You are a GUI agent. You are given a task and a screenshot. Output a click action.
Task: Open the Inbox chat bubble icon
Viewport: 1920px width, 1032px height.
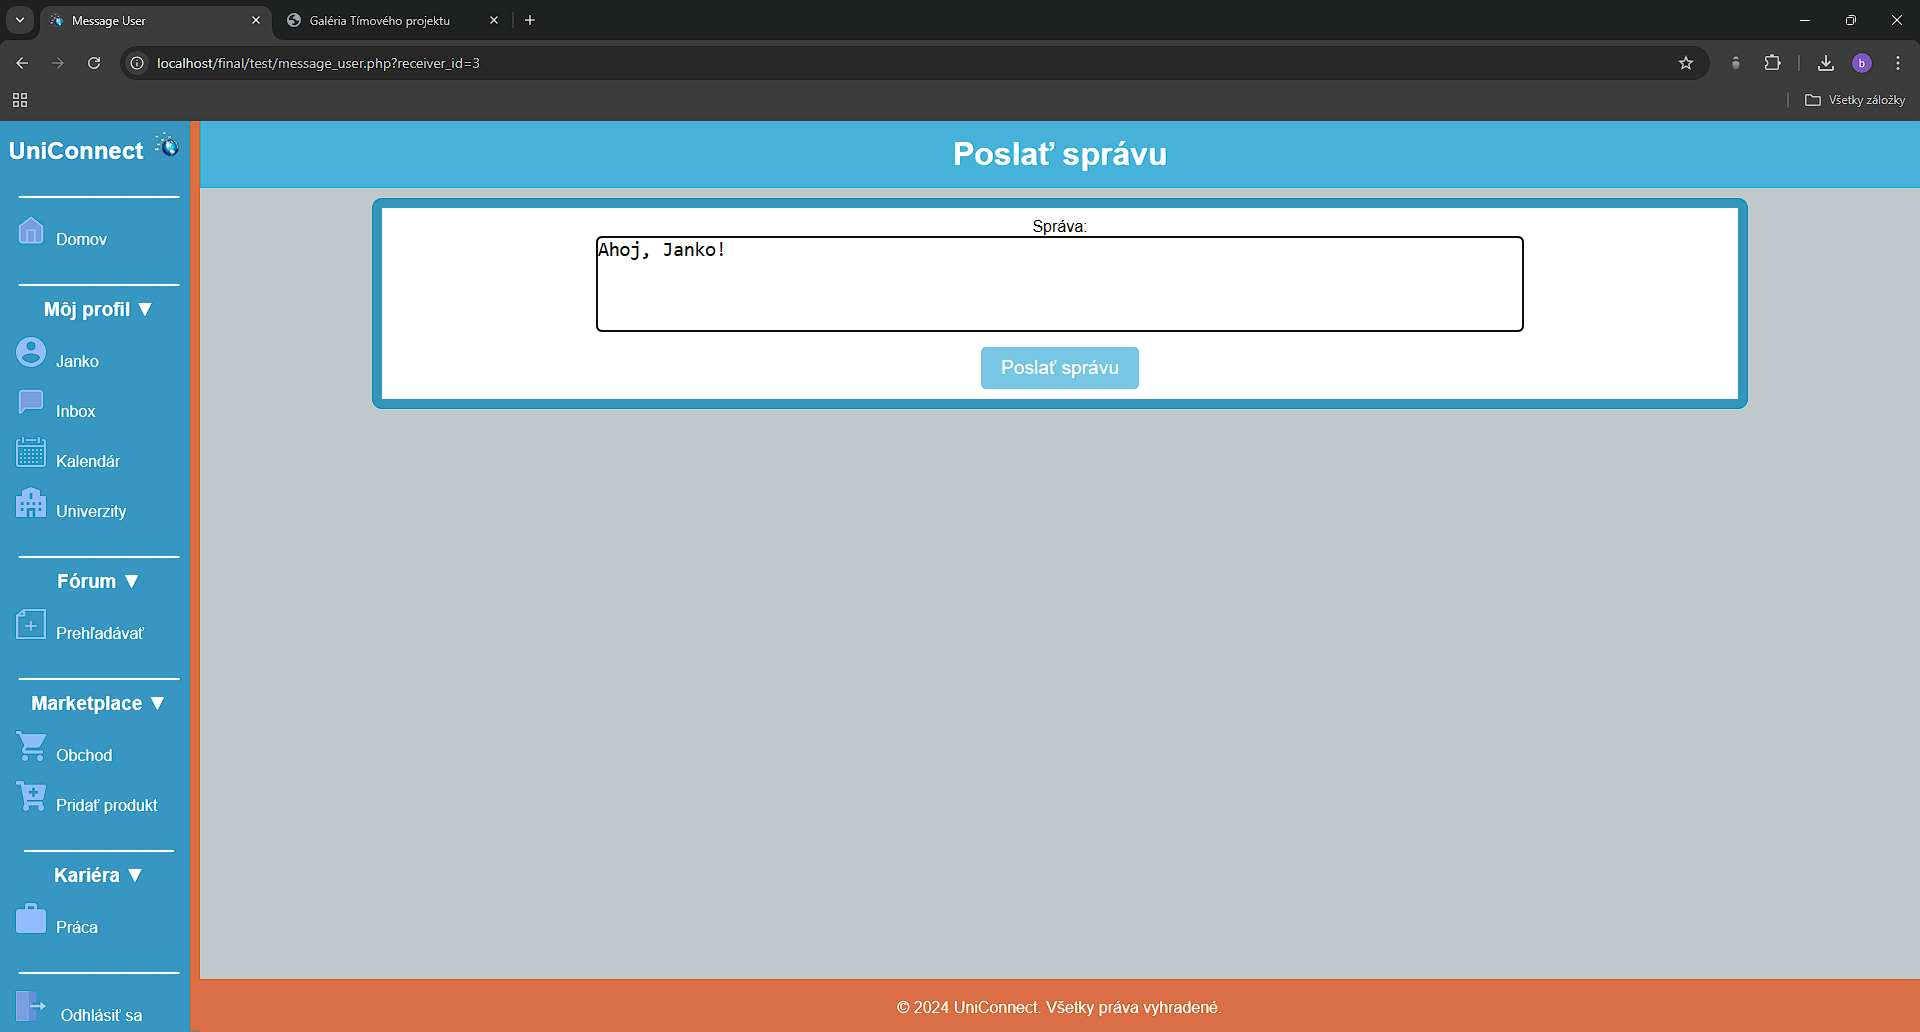pyautogui.click(x=31, y=402)
